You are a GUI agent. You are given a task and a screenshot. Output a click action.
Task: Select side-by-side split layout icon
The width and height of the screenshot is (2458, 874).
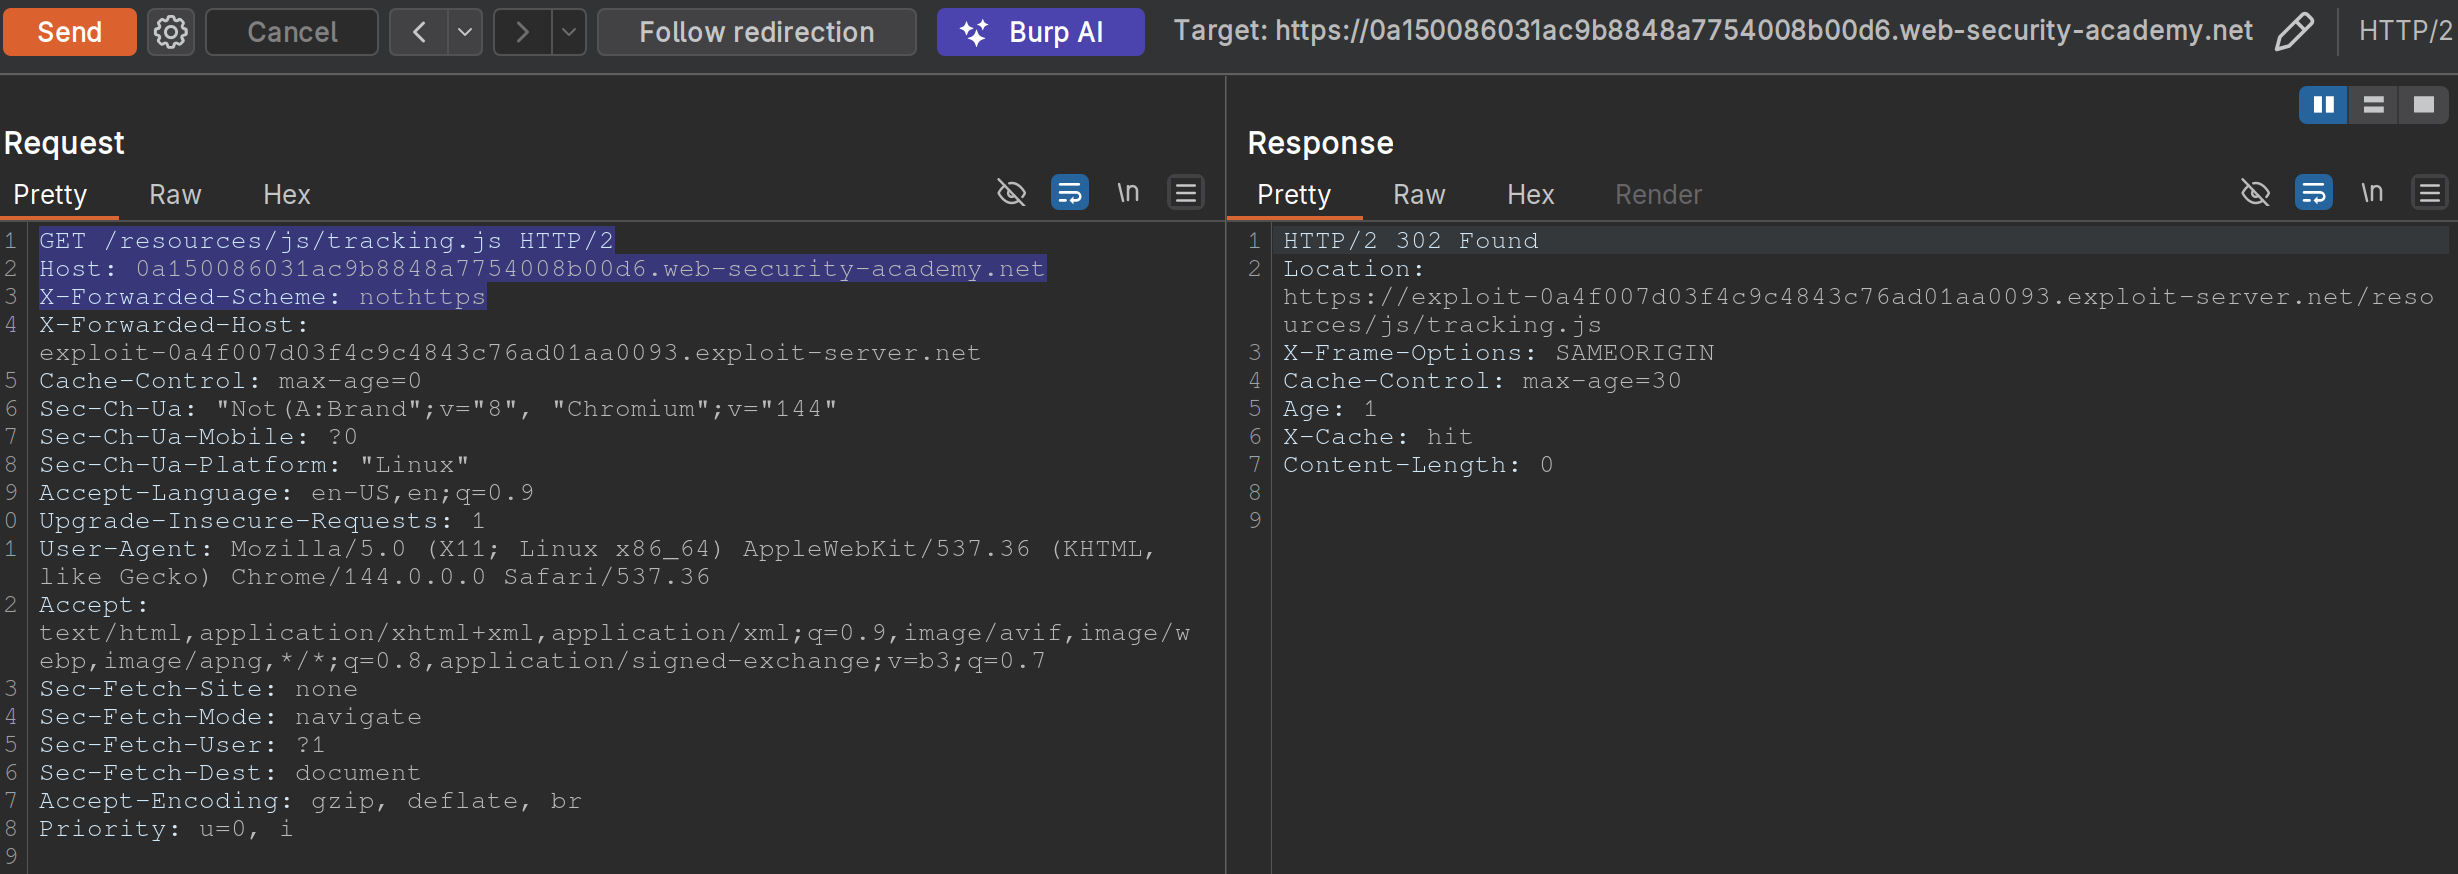pyautogui.click(x=2322, y=104)
